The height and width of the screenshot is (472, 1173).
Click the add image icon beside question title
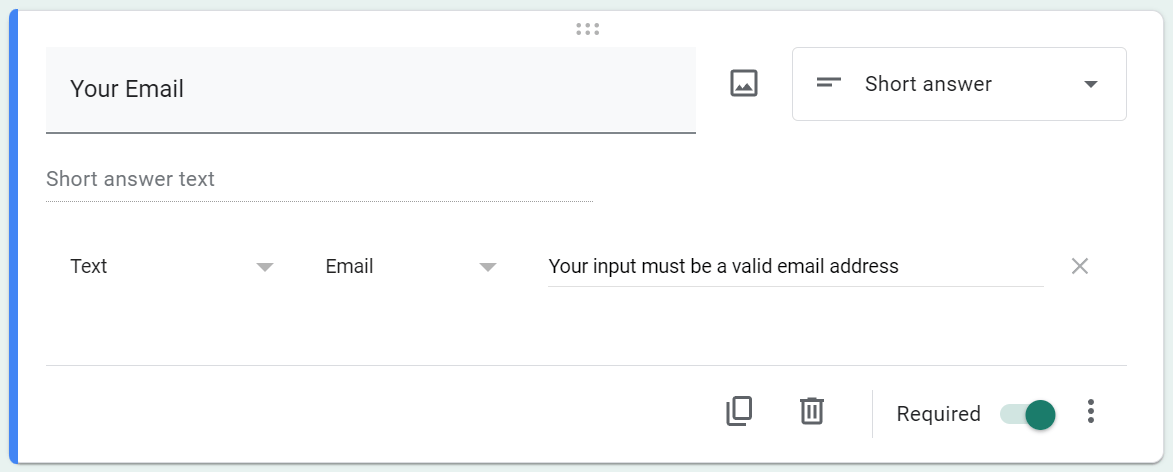click(x=743, y=83)
